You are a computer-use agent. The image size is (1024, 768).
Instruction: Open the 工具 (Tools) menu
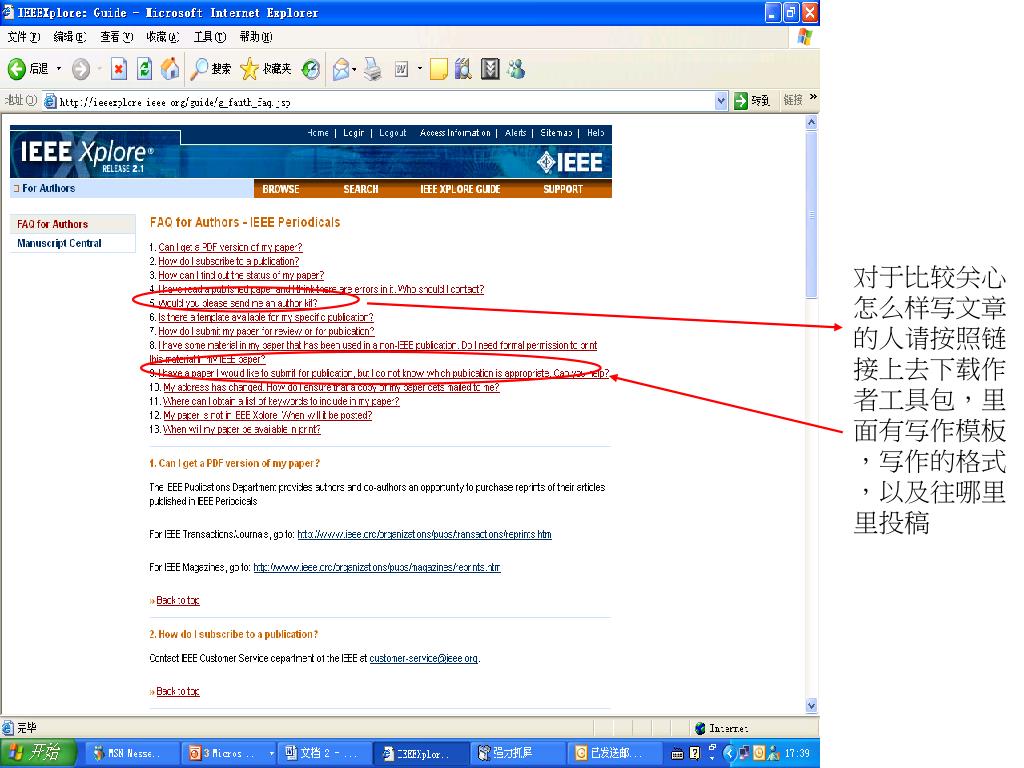[210, 37]
